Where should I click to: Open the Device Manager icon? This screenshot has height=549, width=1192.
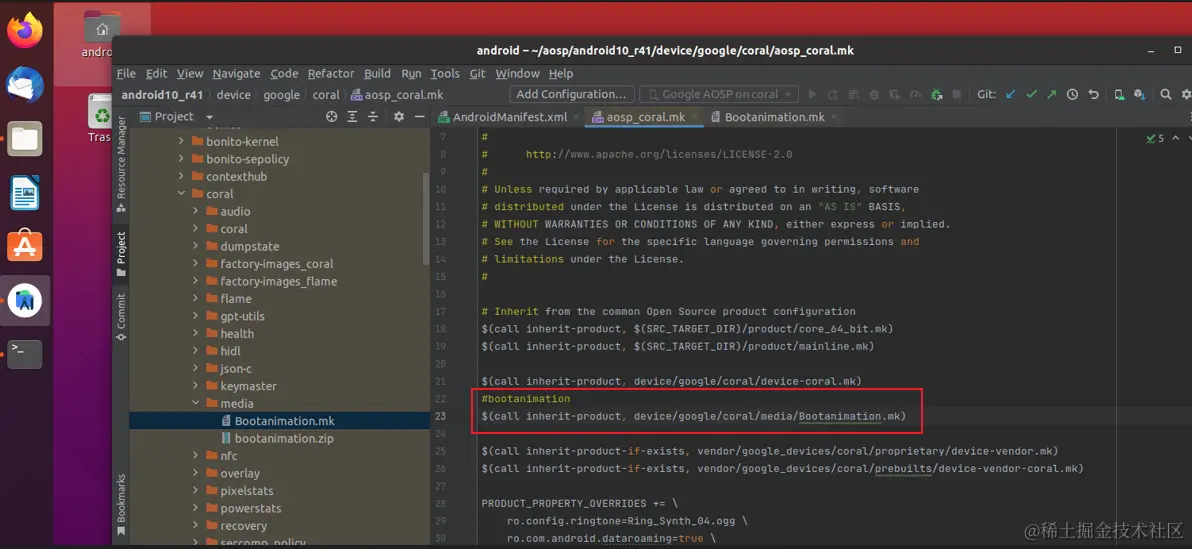[x=1119, y=94]
